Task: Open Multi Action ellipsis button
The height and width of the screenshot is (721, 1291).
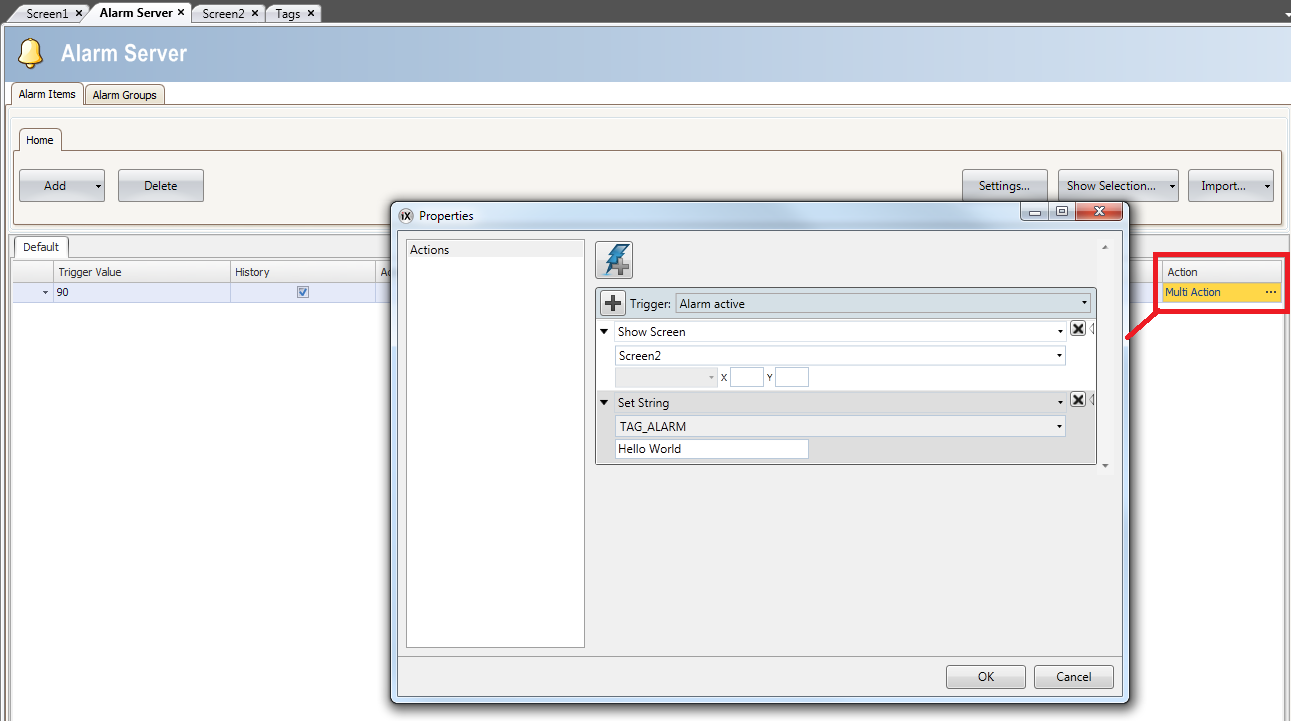Action: tap(1271, 292)
